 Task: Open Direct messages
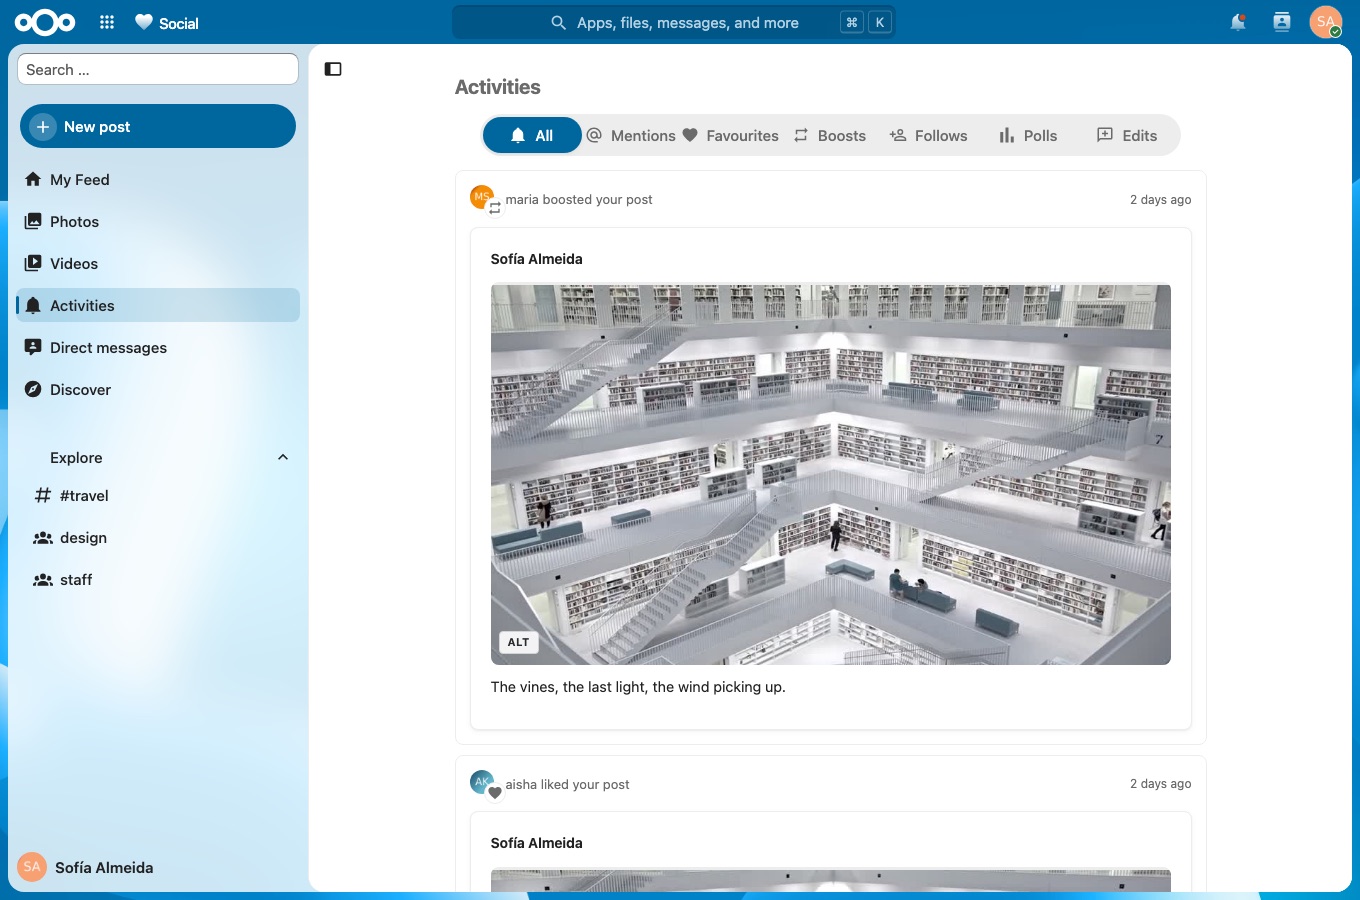(158, 348)
